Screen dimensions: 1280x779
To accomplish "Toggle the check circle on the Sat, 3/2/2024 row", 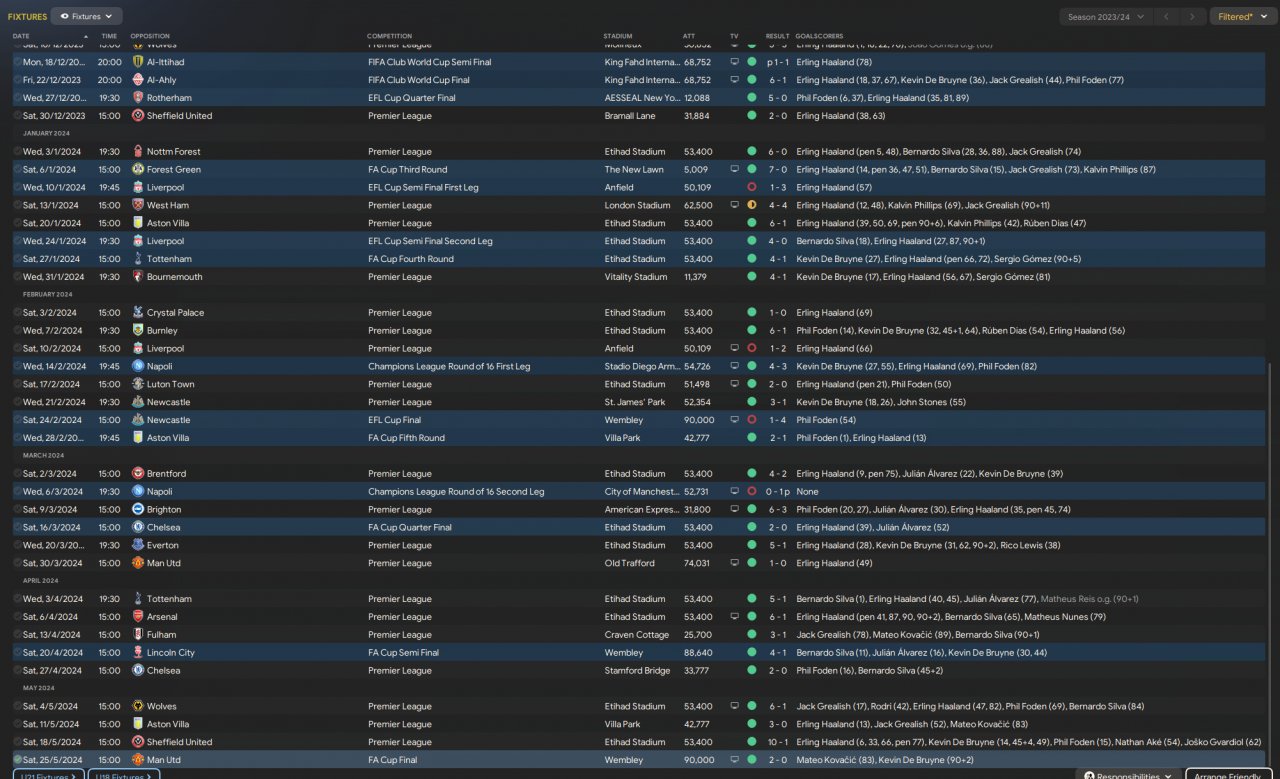I will 18,313.
